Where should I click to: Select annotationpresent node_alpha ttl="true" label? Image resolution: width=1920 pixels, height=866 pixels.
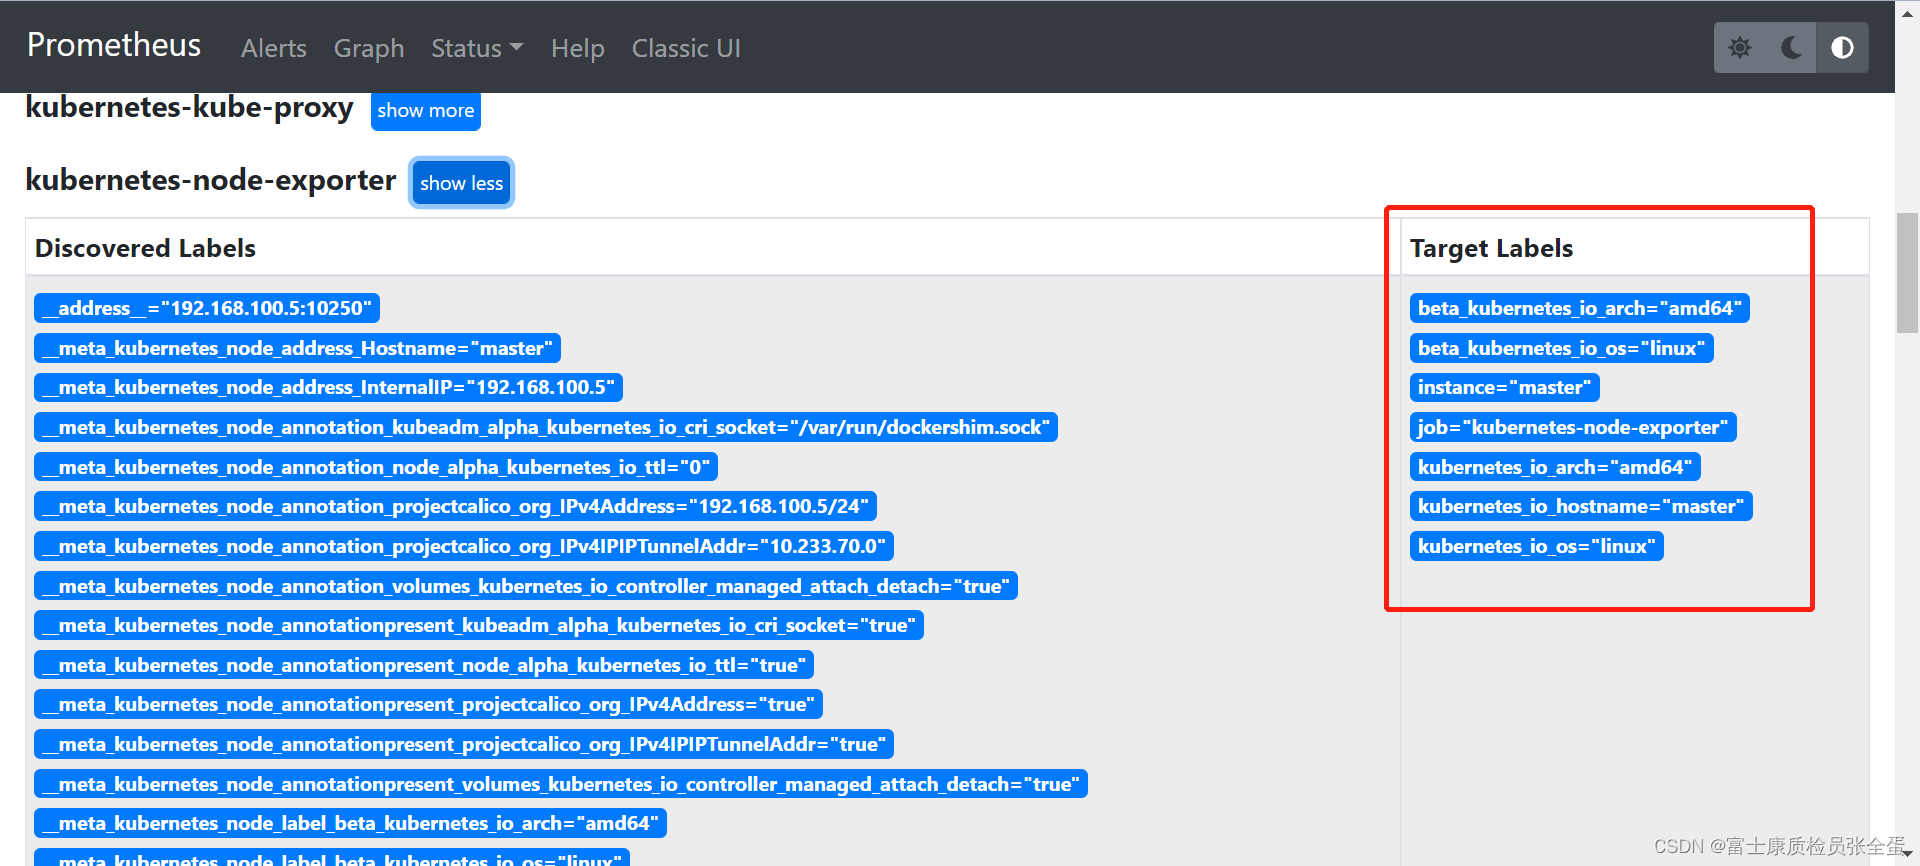[424, 665]
